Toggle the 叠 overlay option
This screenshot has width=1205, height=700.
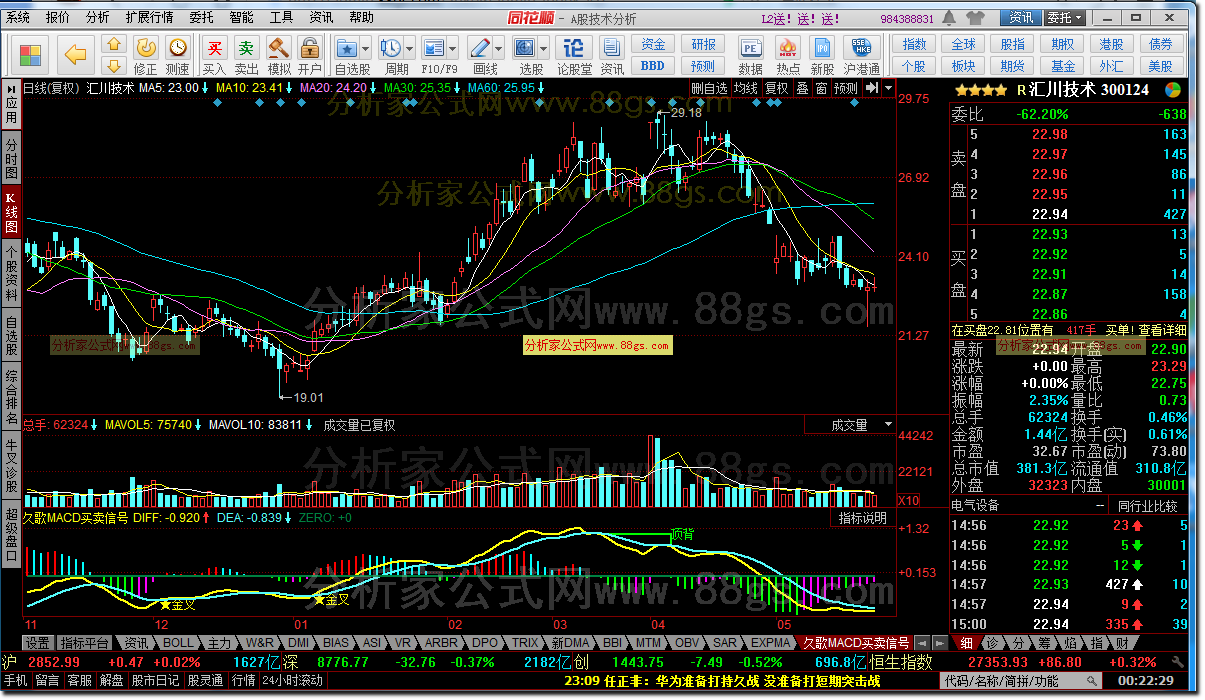801,88
